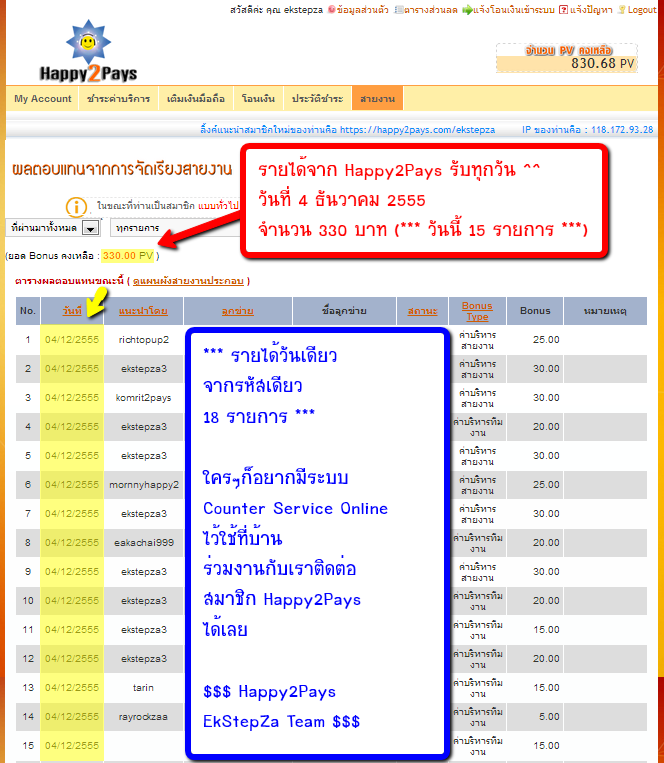
Task: Click the date 04/12/2555 in row 7
Action: 72,514
